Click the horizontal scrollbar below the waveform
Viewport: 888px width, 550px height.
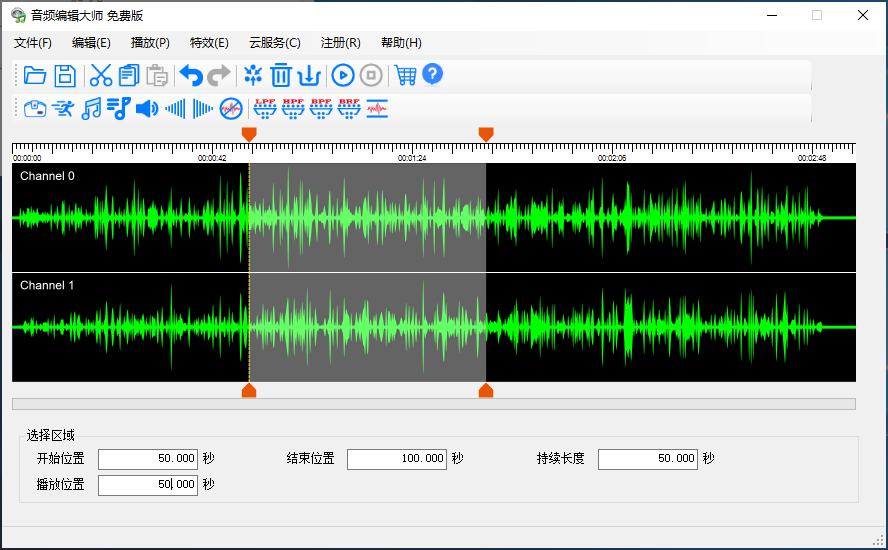[434, 404]
